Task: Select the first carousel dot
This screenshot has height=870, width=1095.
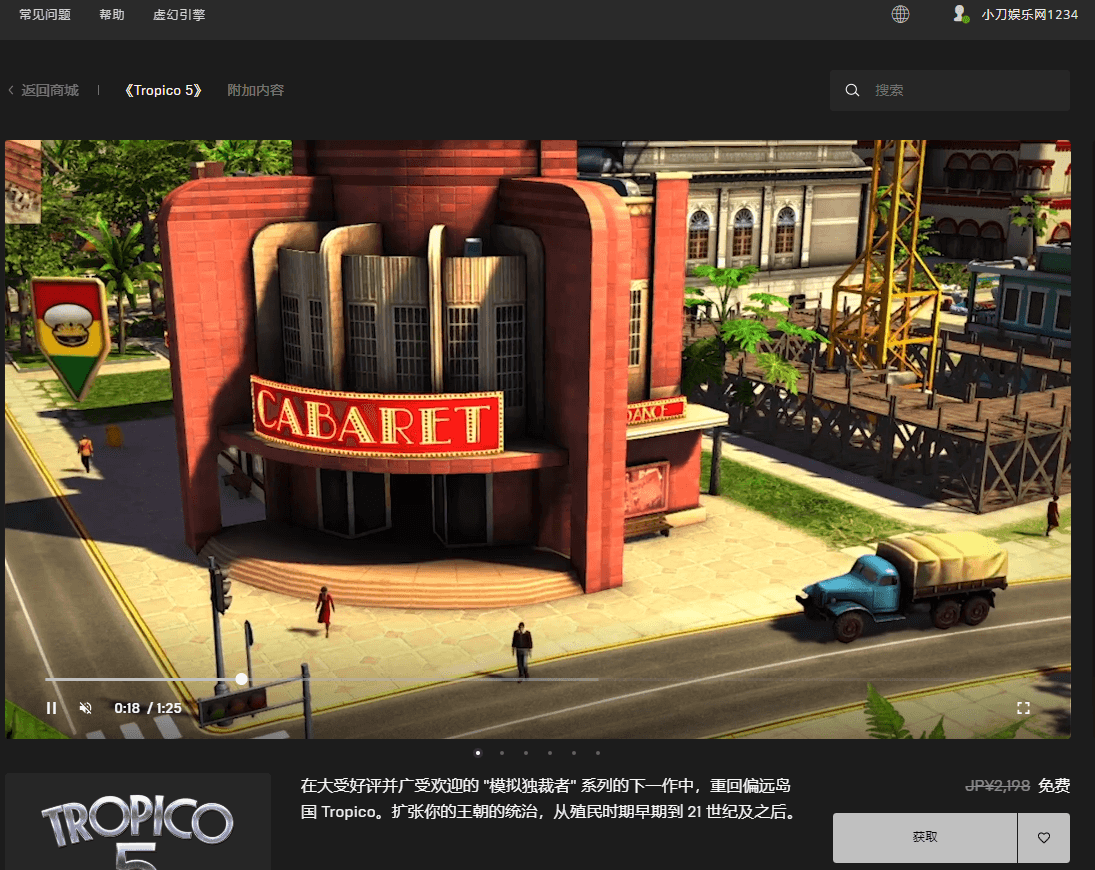Action: [478, 753]
